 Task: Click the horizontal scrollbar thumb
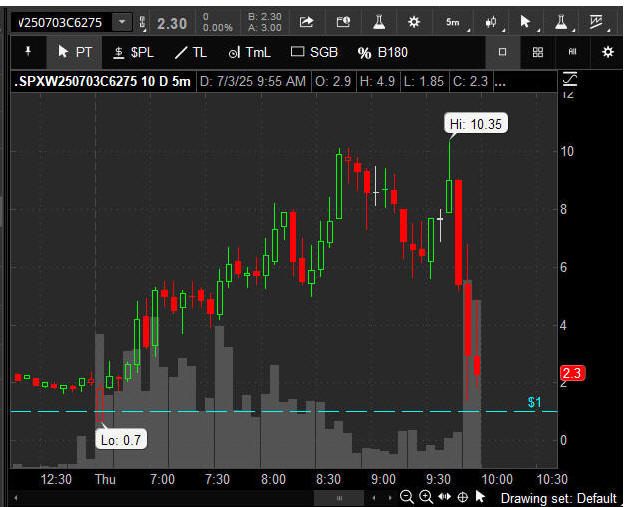(x=339, y=498)
